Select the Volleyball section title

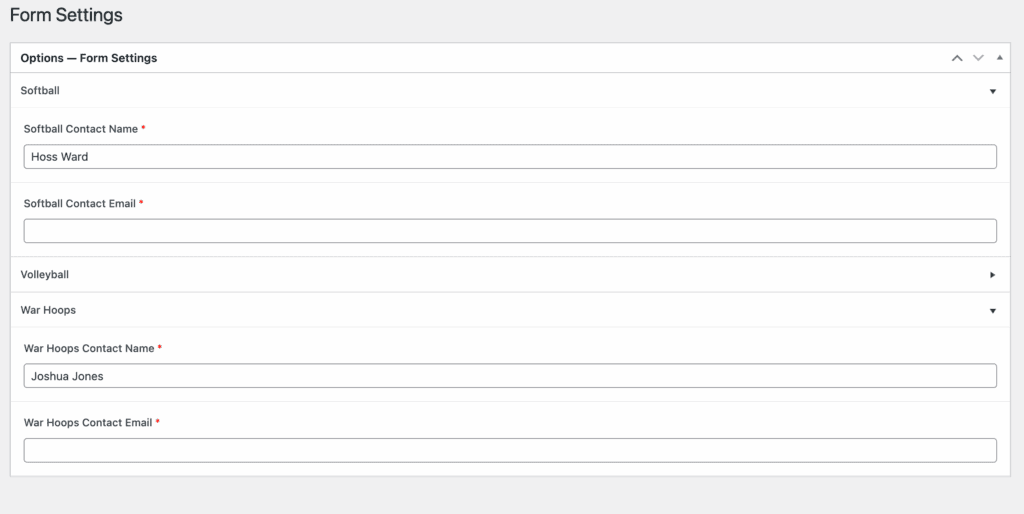(45, 275)
